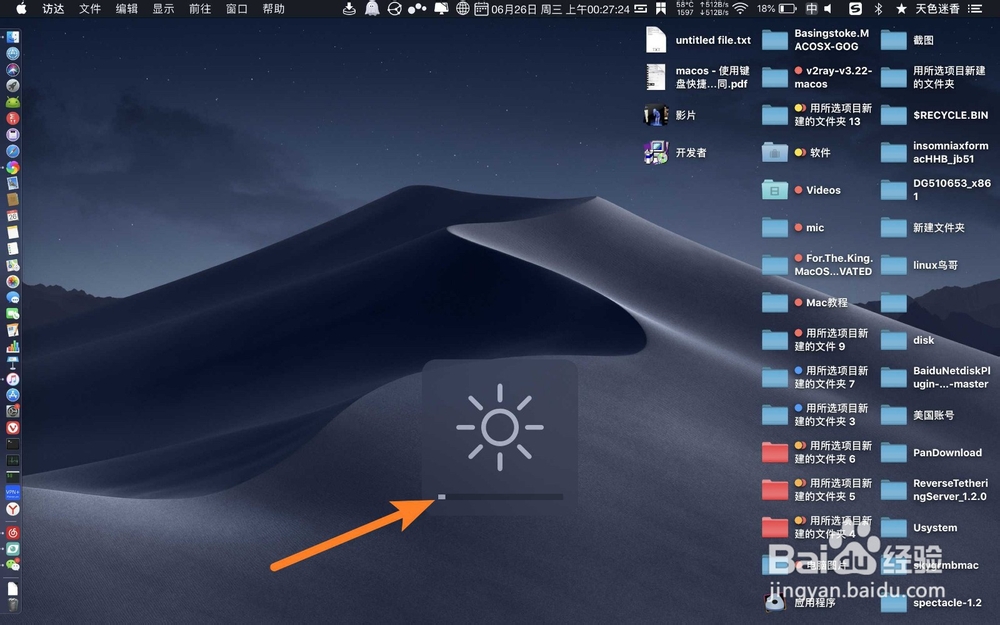Image resolution: width=1000 pixels, height=625 pixels.
Task: Open Photos app in the dock
Action: tap(13, 281)
